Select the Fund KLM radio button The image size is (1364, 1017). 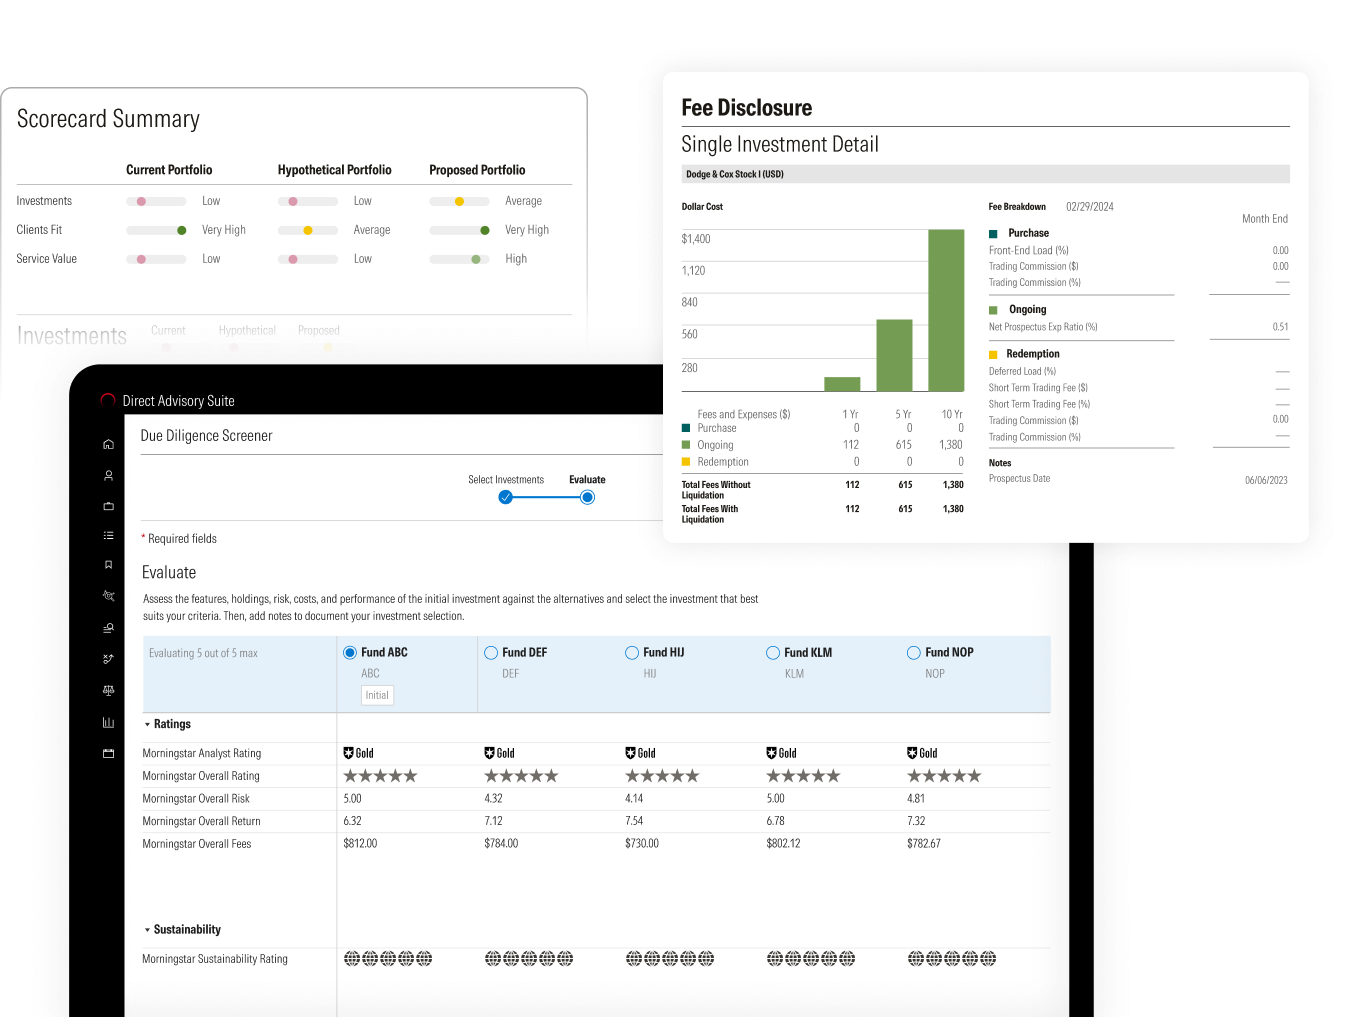773,653
